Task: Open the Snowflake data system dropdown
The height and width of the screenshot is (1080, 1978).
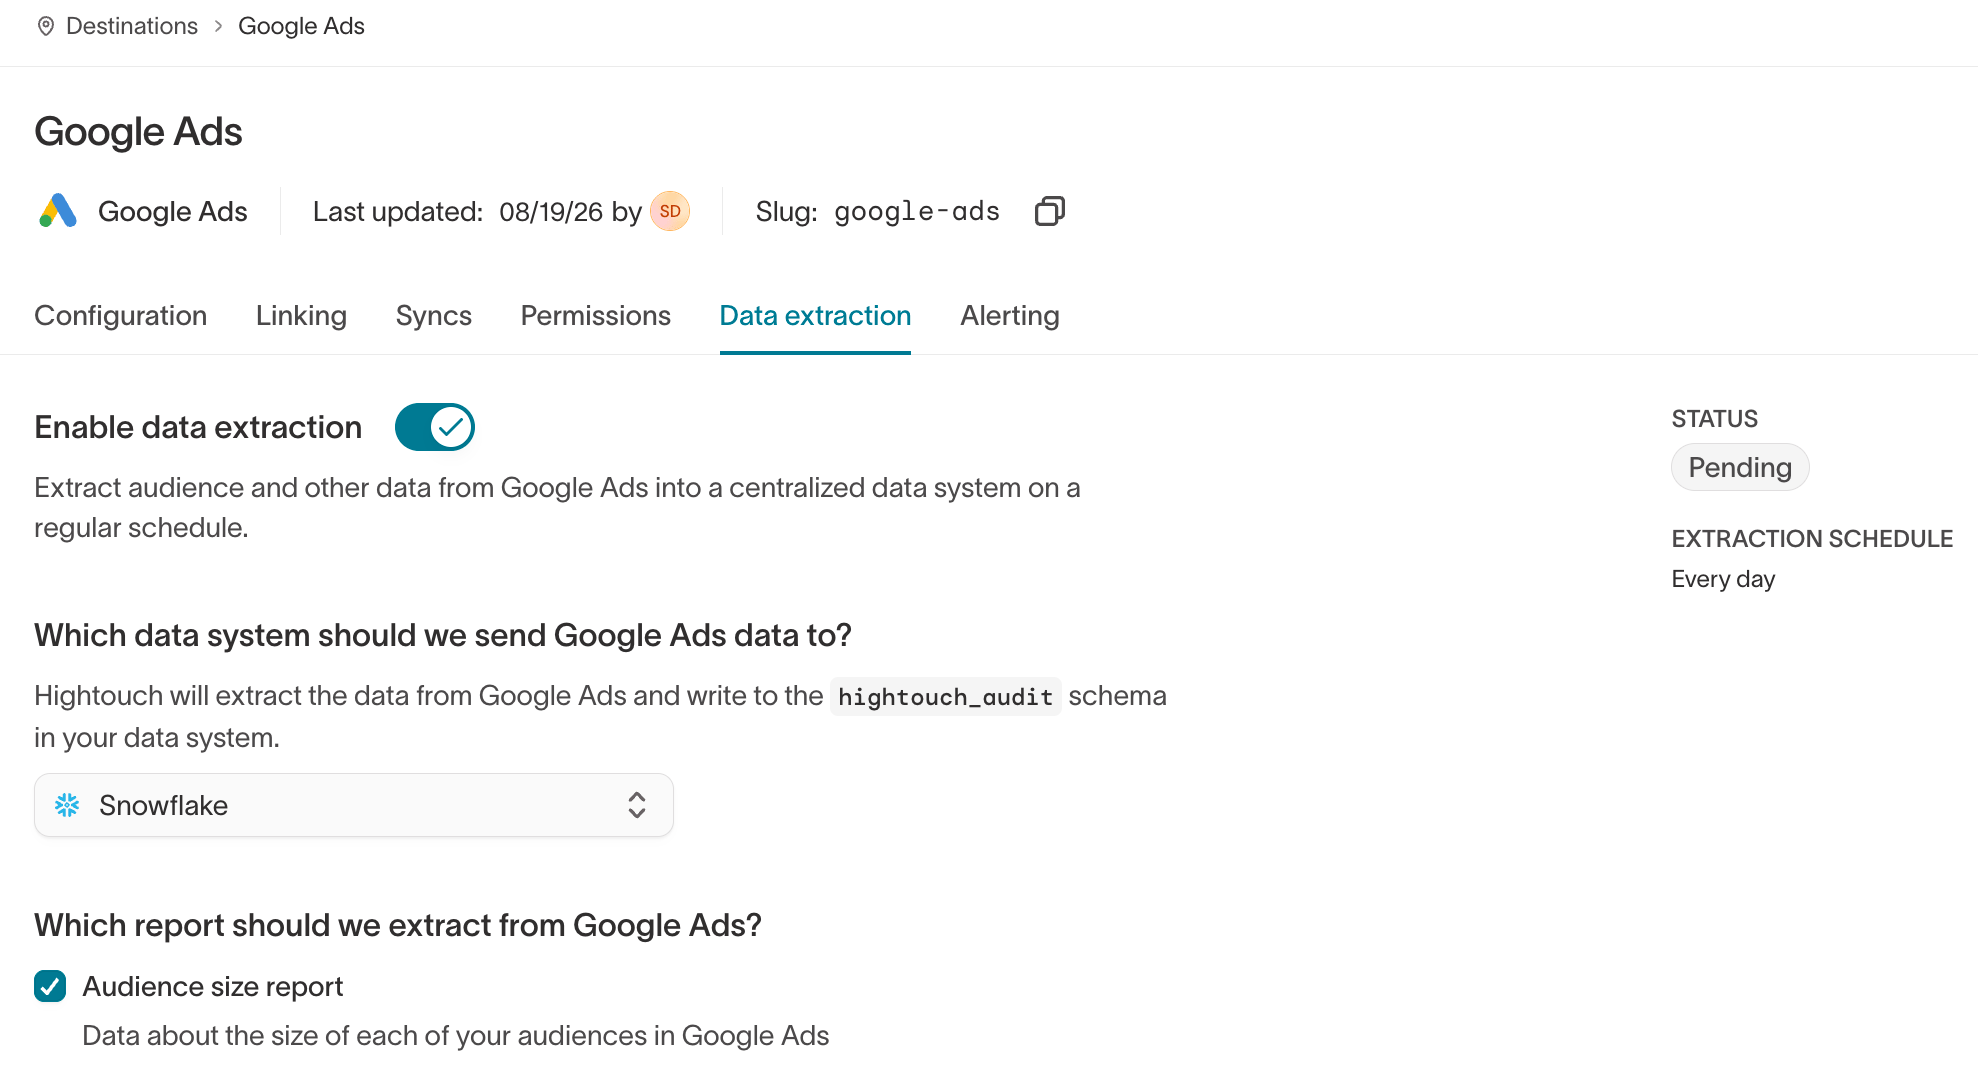Action: click(353, 805)
